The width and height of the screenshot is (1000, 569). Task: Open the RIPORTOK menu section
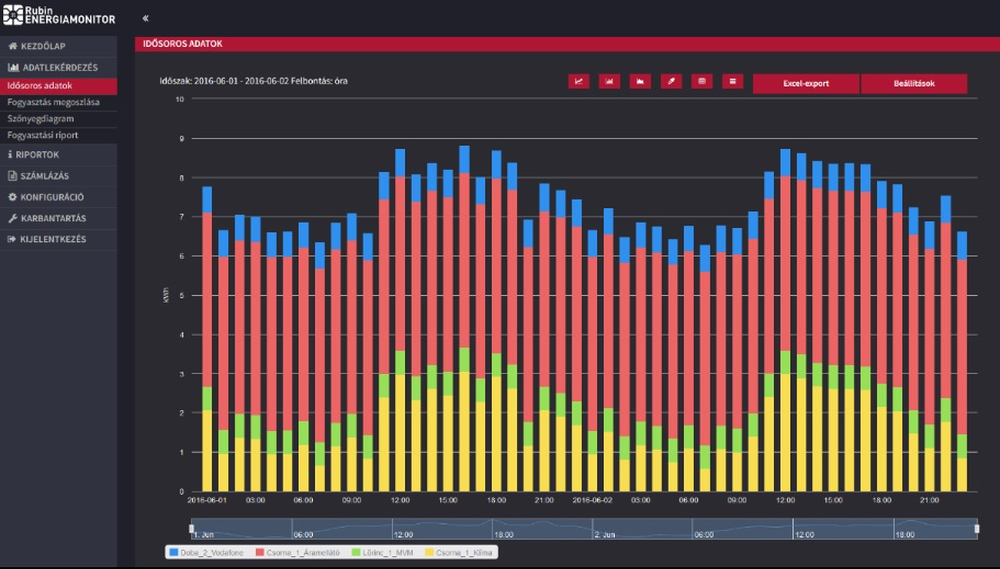pos(59,154)
